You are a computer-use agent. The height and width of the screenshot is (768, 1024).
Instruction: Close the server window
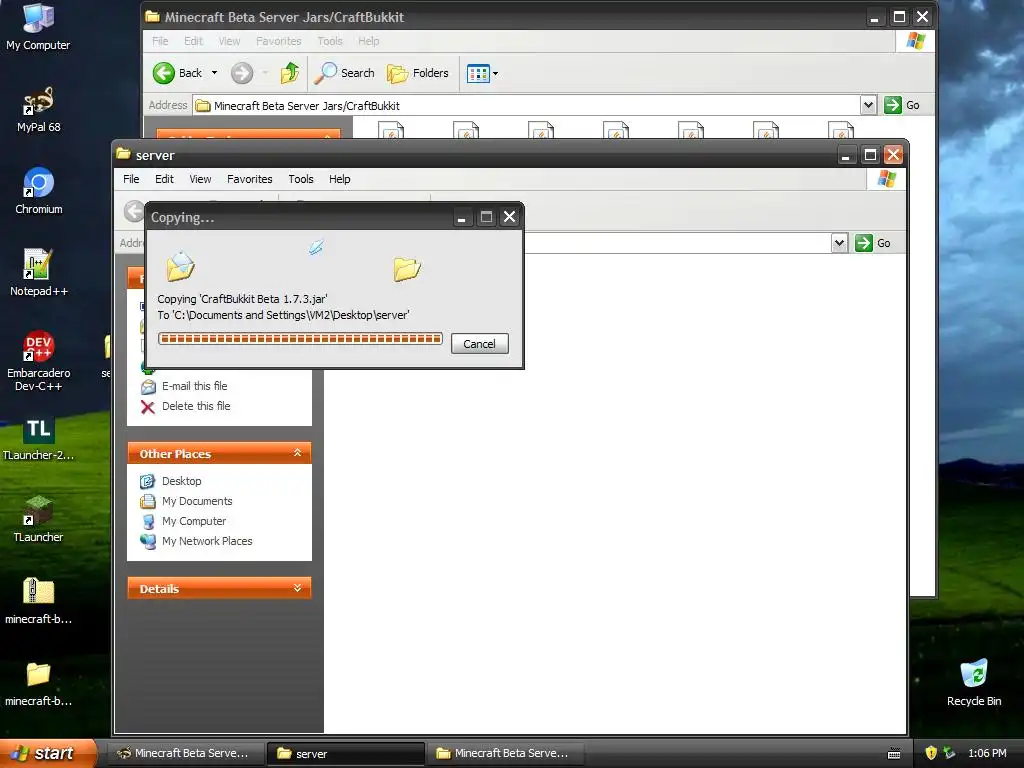tap(893, 155)
